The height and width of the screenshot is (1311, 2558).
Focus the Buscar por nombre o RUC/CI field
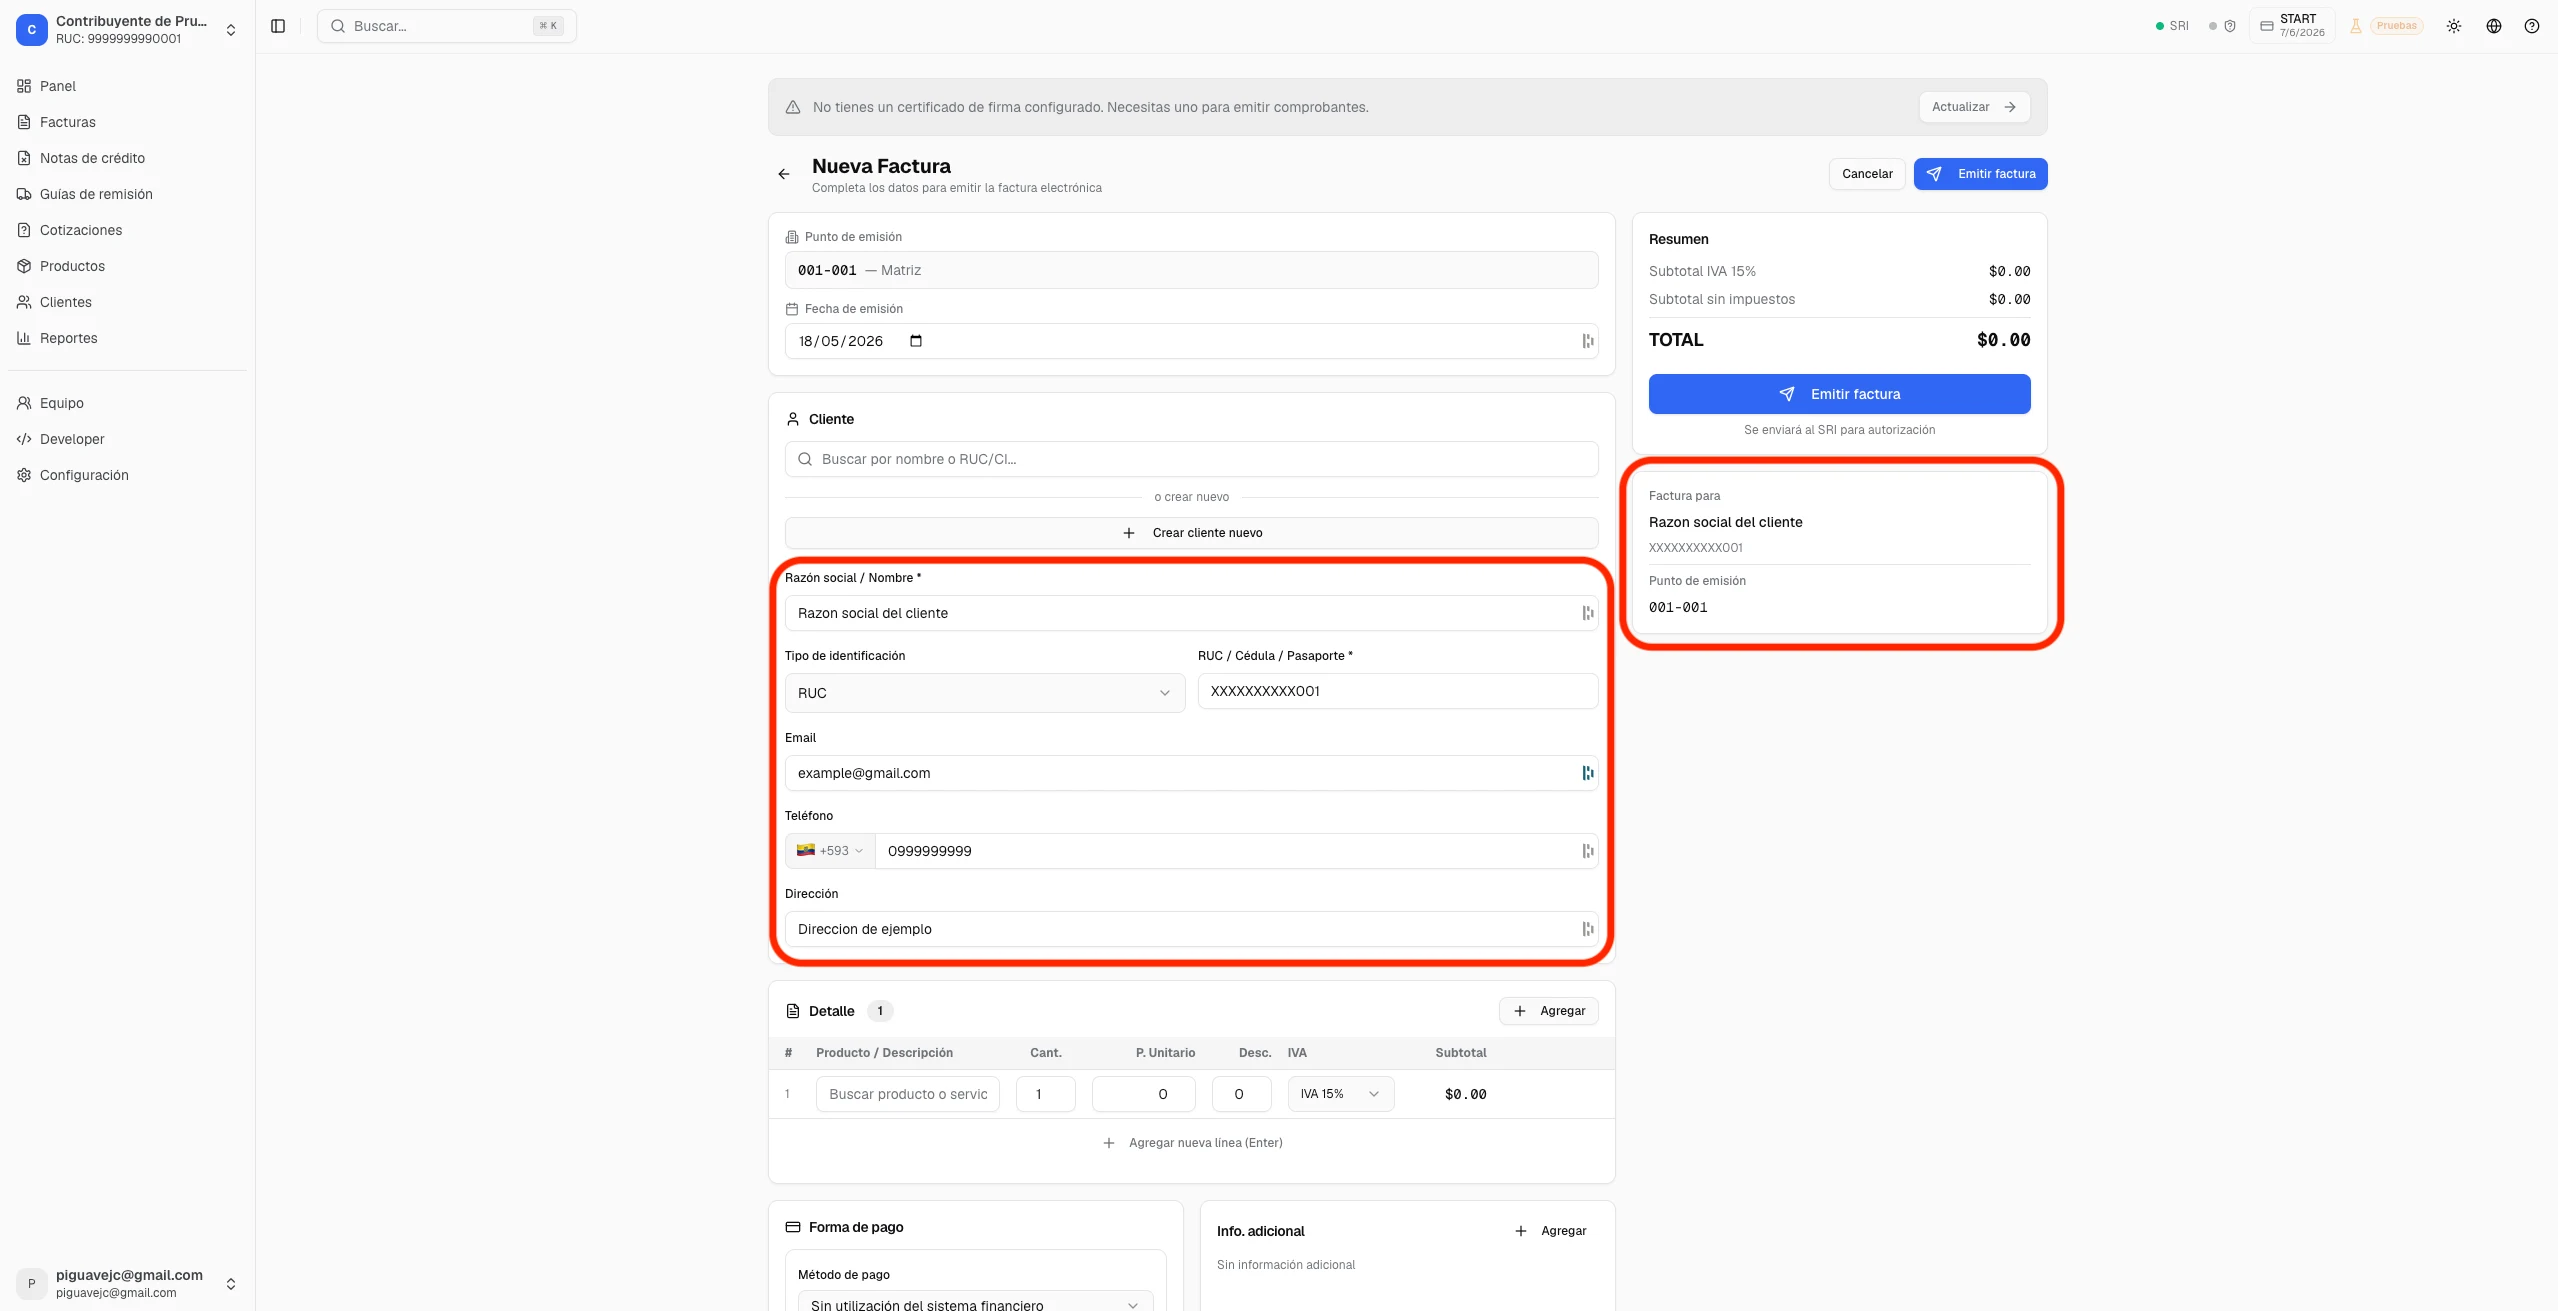(1191, 459)
